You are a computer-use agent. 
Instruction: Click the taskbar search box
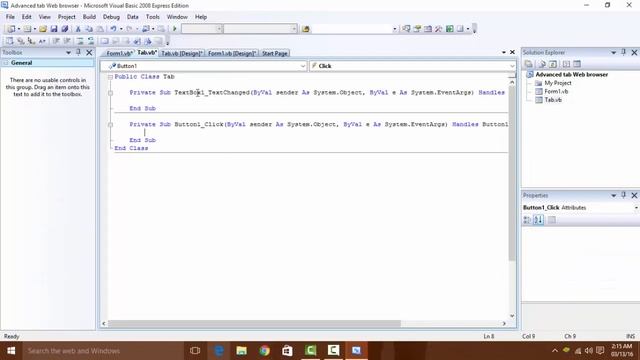click(102, 351)
